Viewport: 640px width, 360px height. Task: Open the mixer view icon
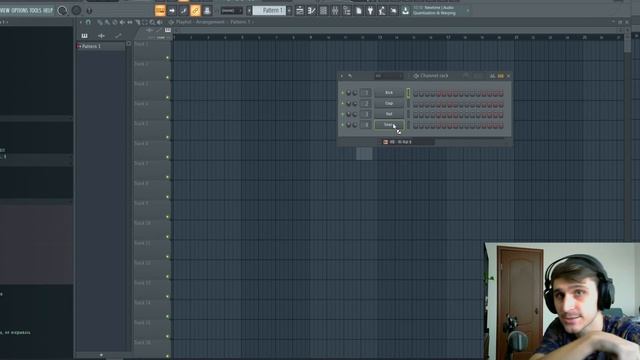[335, 11]
